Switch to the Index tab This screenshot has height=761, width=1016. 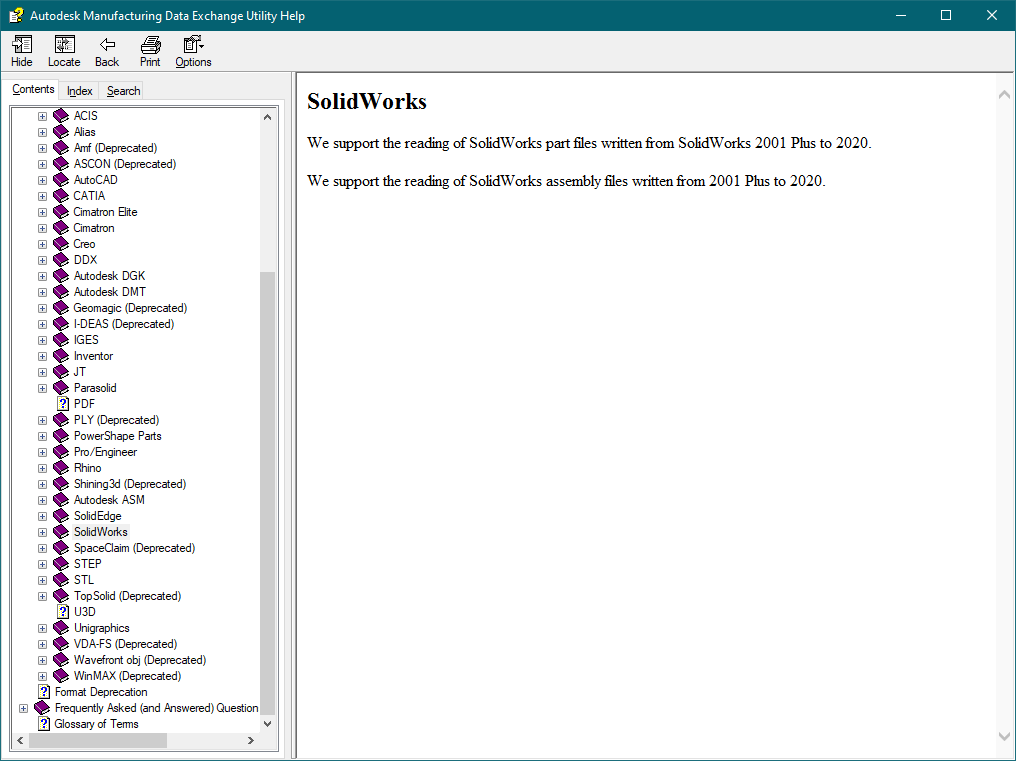click(80, 91)
